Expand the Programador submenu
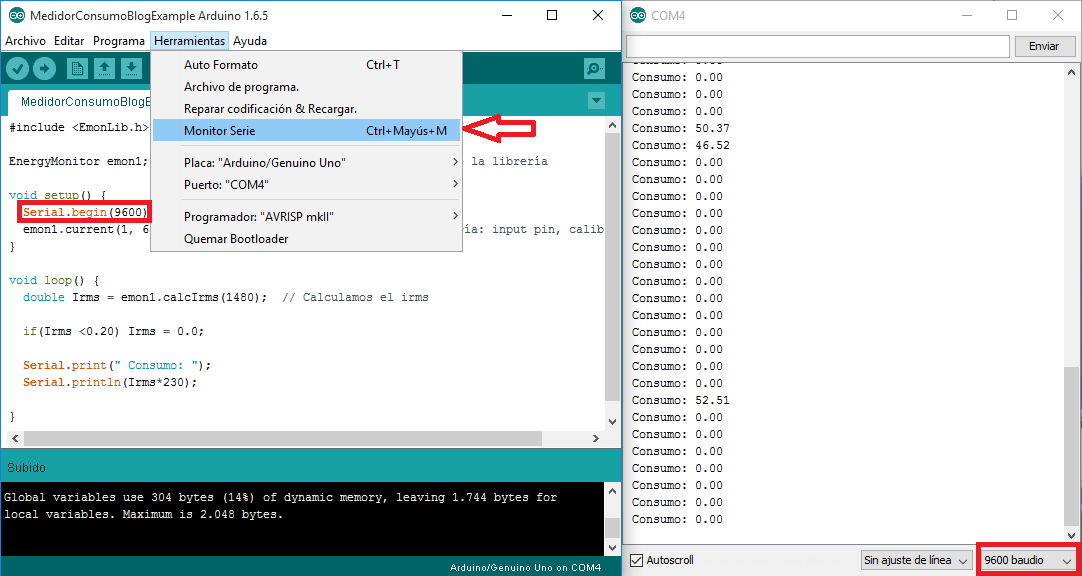This screenshot has width=1082, height=576. [x=306, y=217]
